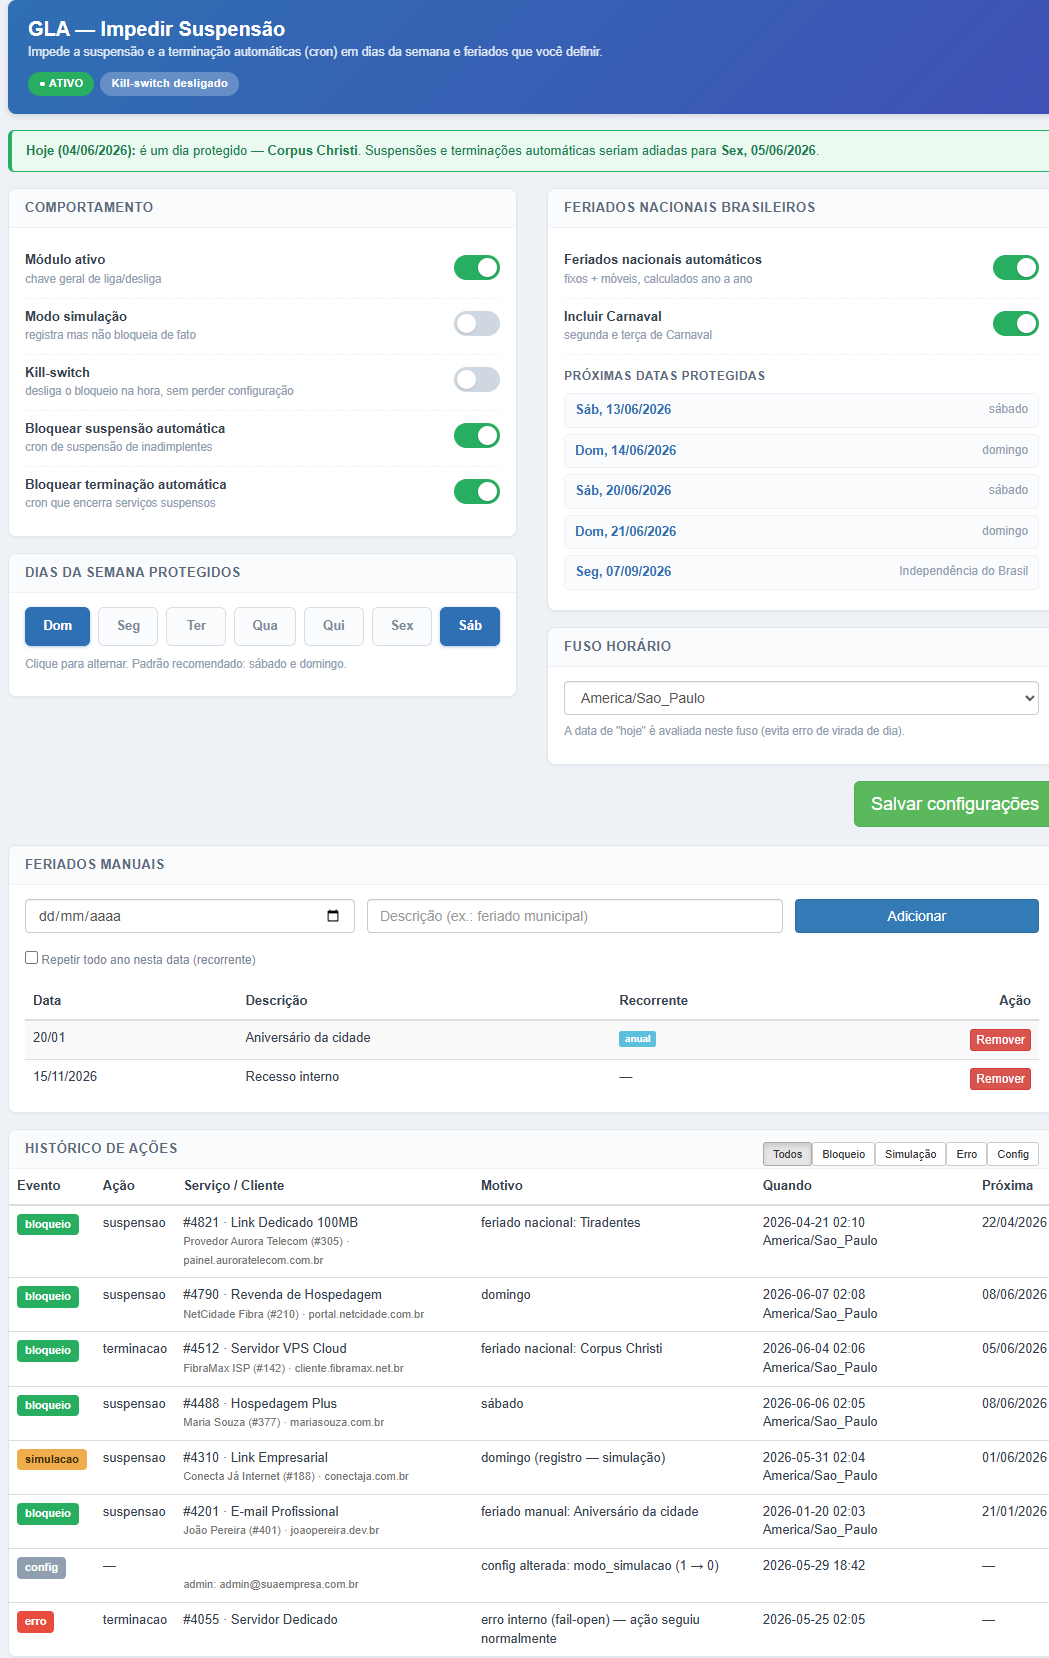The height and width of the screenshot is (1658, 1049).
Task: Open the calendar picker icon in date field
Action: (x=333, y=916)
